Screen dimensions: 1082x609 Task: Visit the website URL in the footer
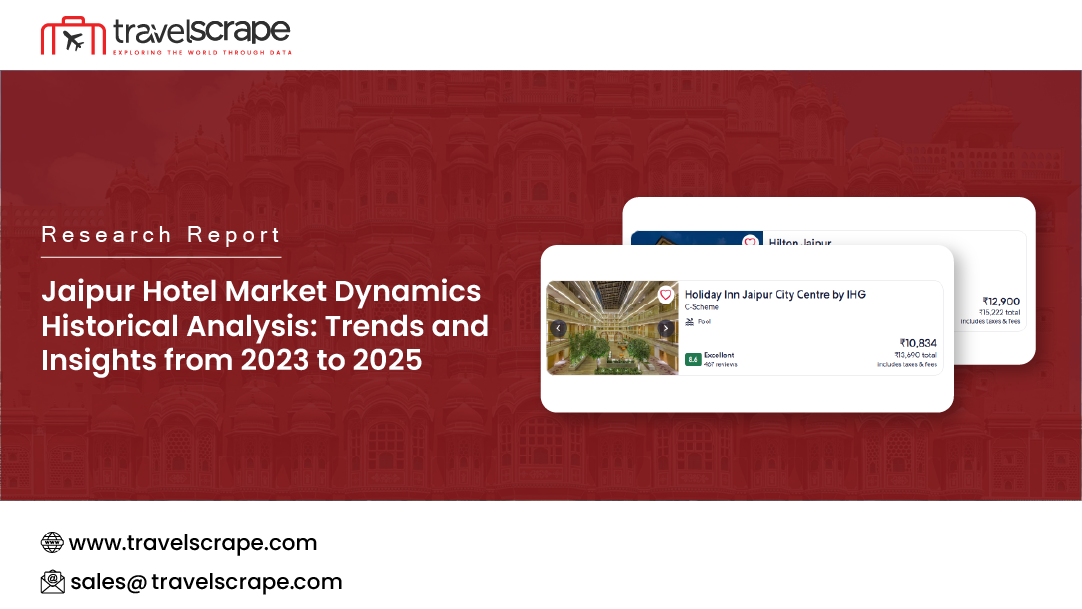click(192, 543)
